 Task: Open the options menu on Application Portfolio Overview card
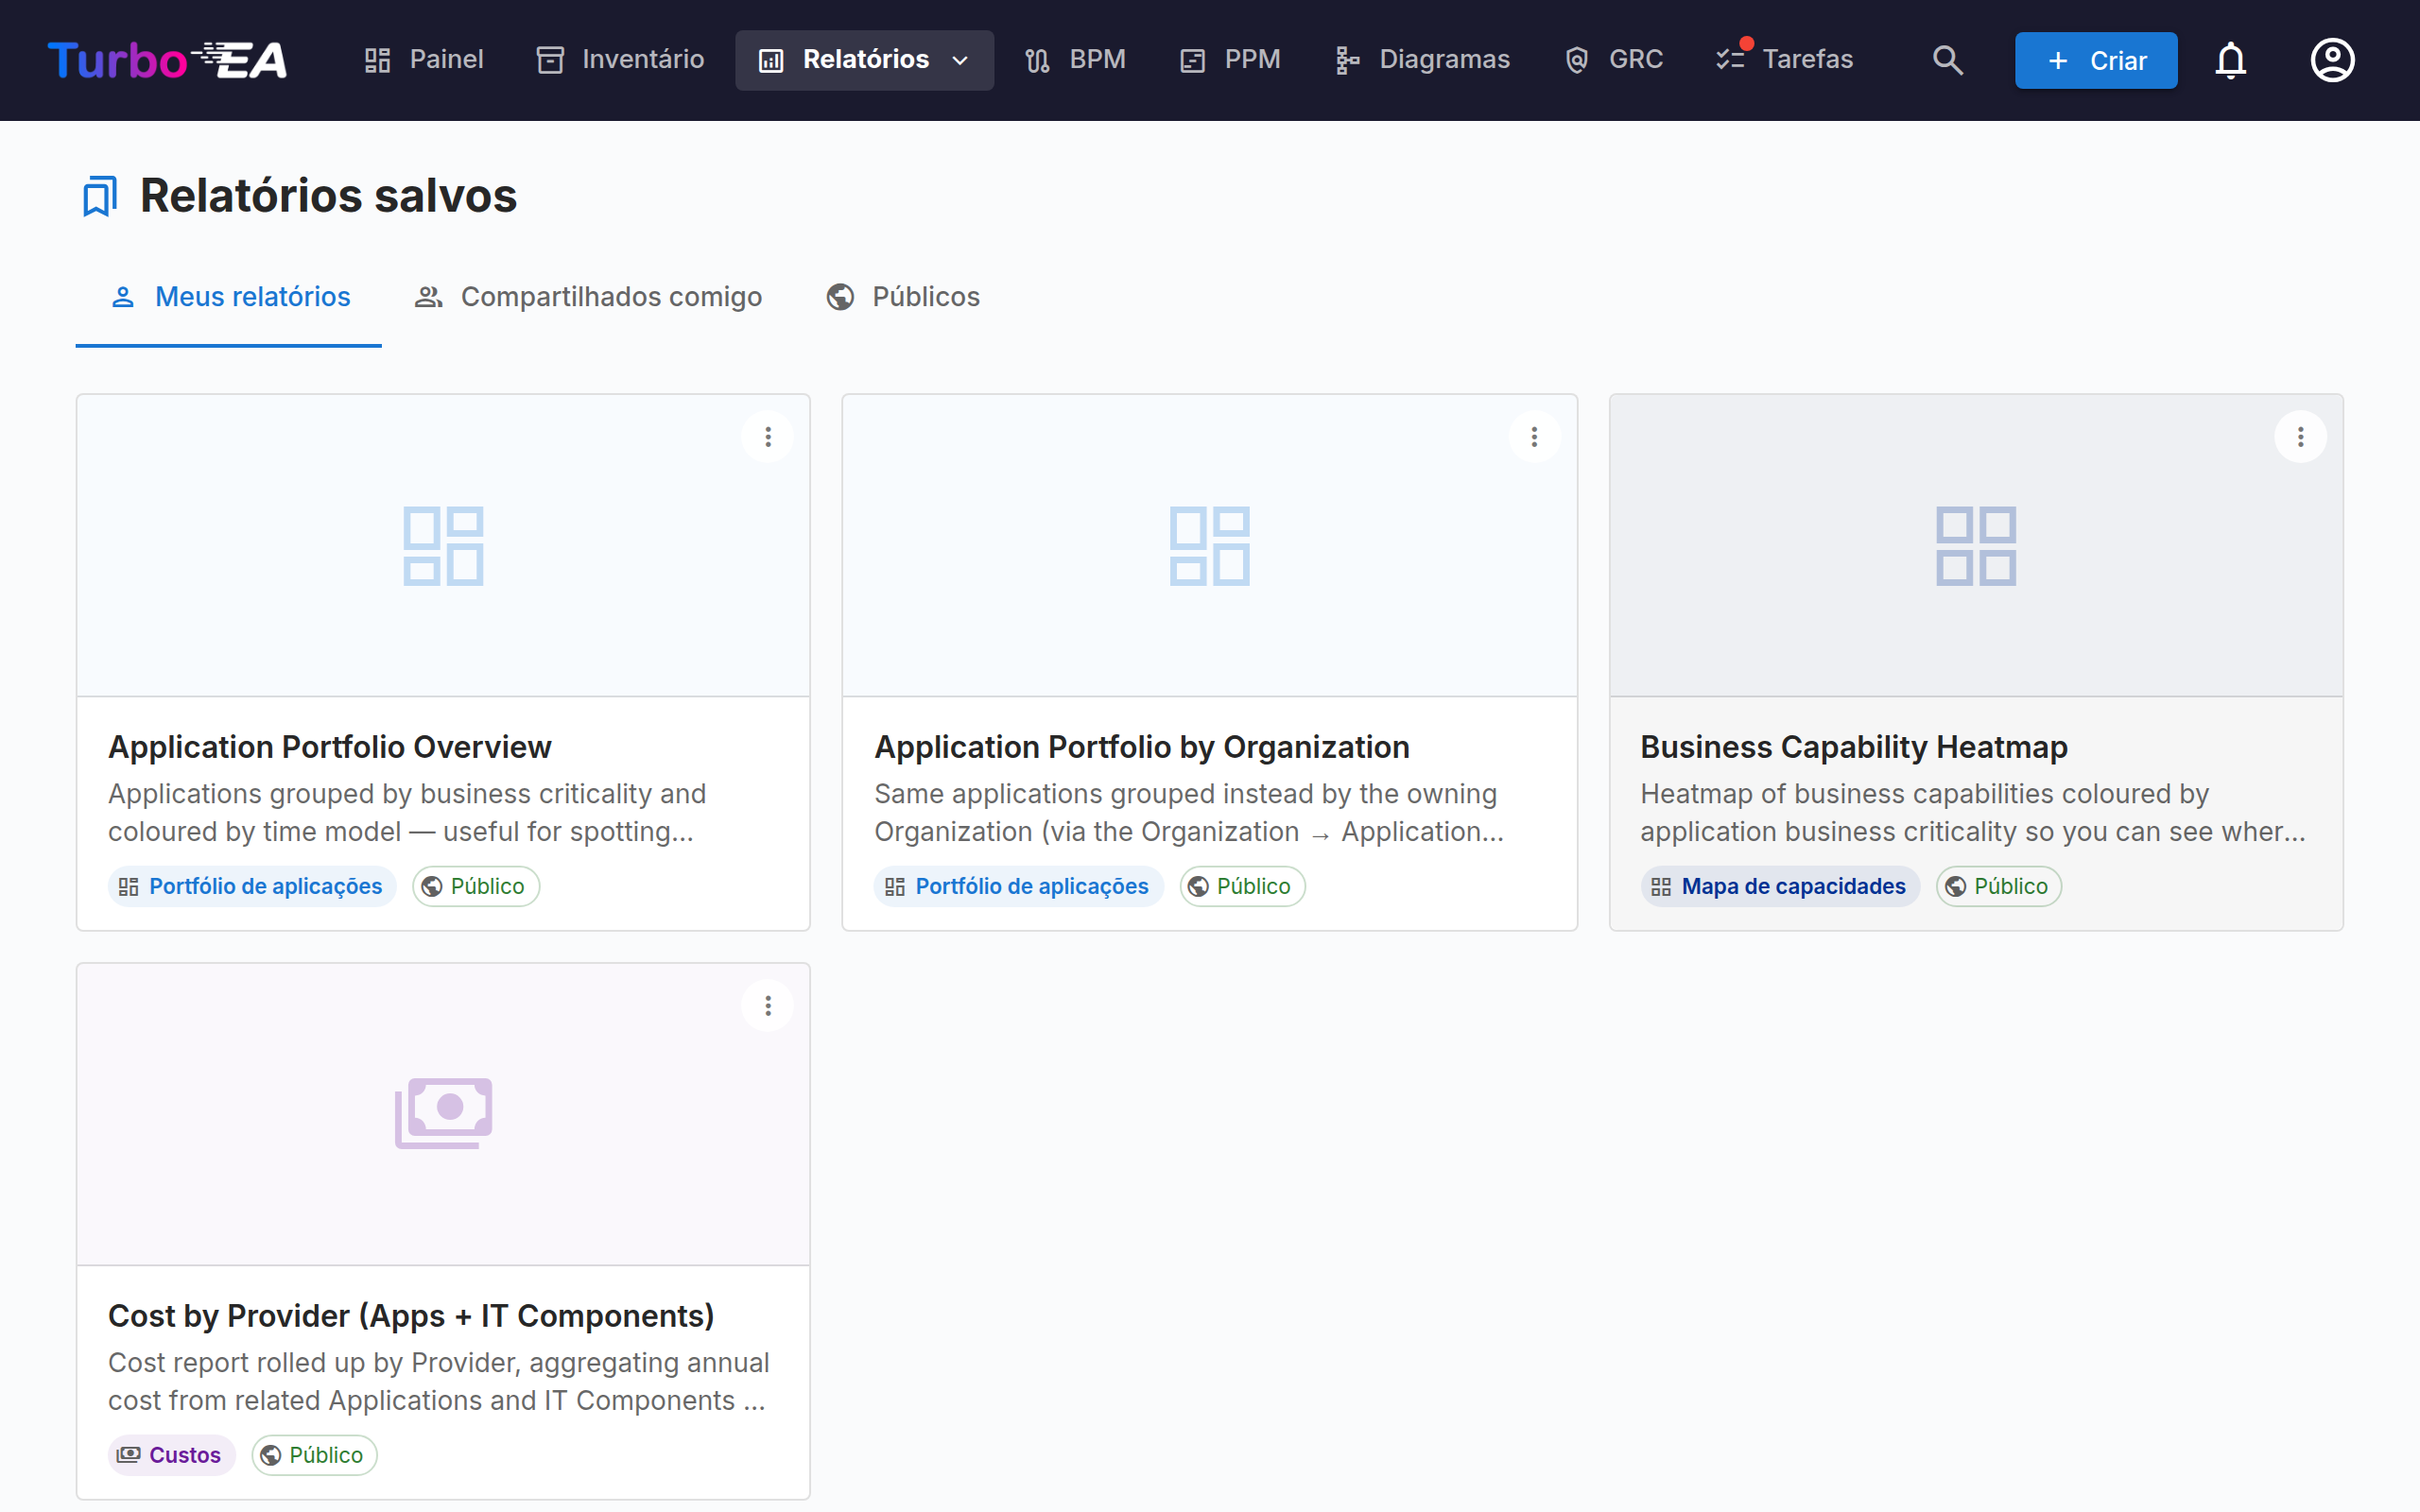tap(768, 437)
